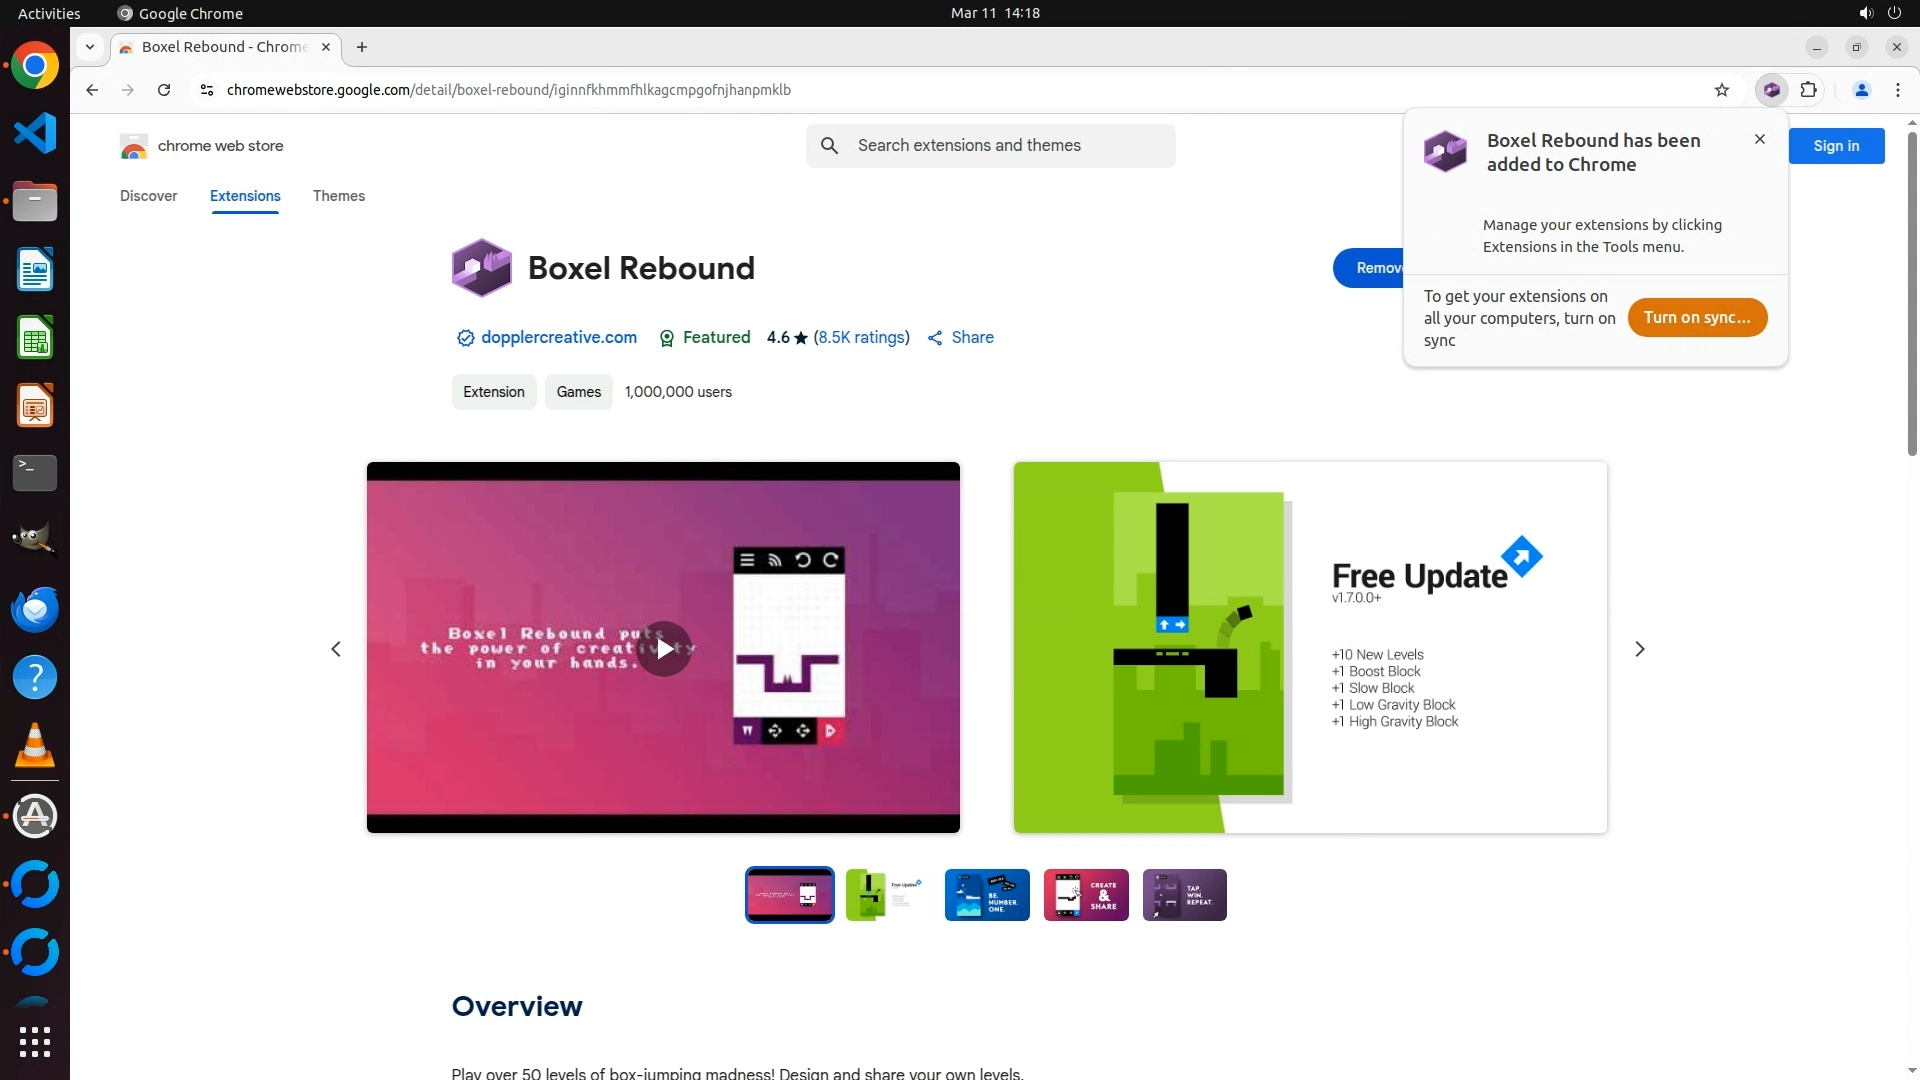This screenshot has height=1080, width=1920.
Task: Select the blue 'Be Number One' thumbnail
Action: pos(986,895)
